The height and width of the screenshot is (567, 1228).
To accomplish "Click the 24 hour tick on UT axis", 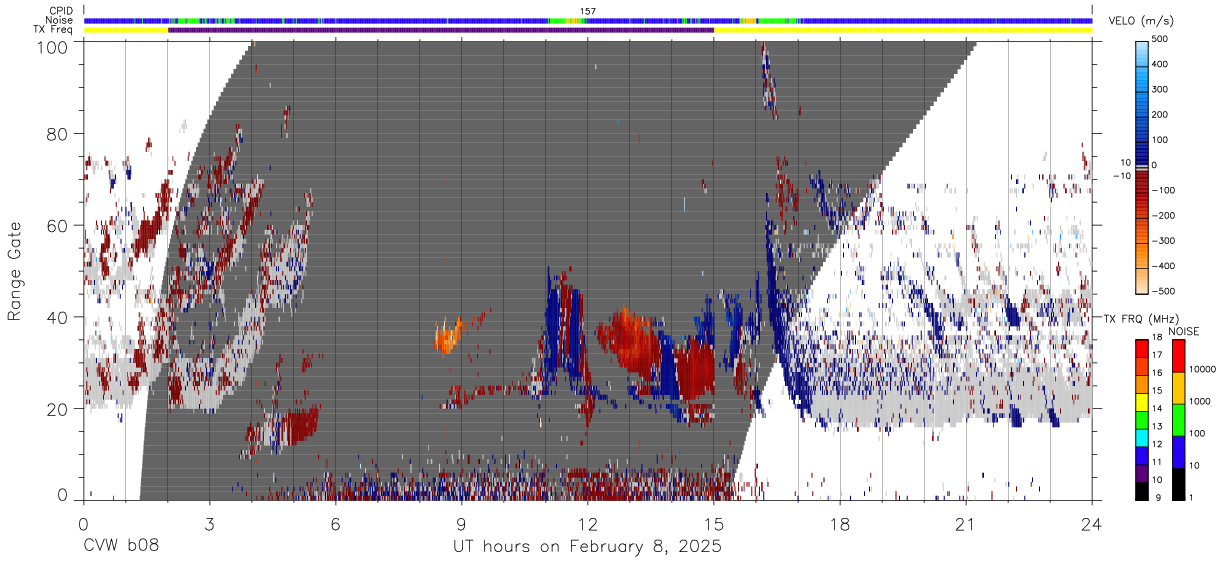I will pyautogui.click(x=1092, y=525).
